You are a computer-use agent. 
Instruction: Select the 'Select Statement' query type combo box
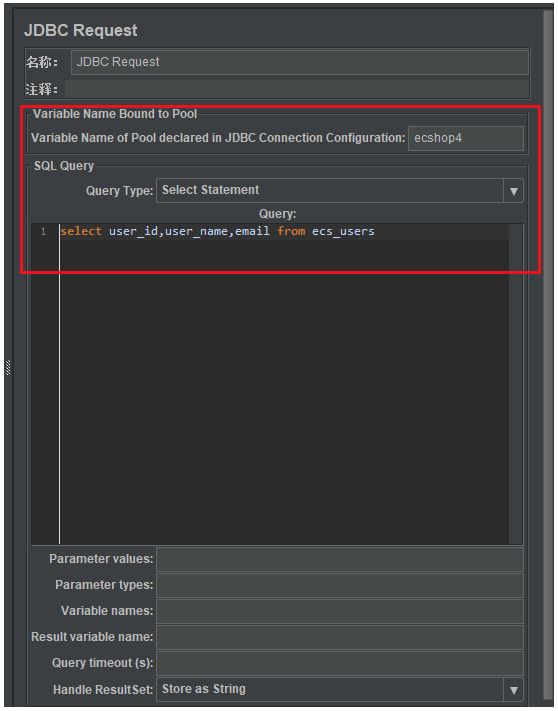(x=340, y=190)
